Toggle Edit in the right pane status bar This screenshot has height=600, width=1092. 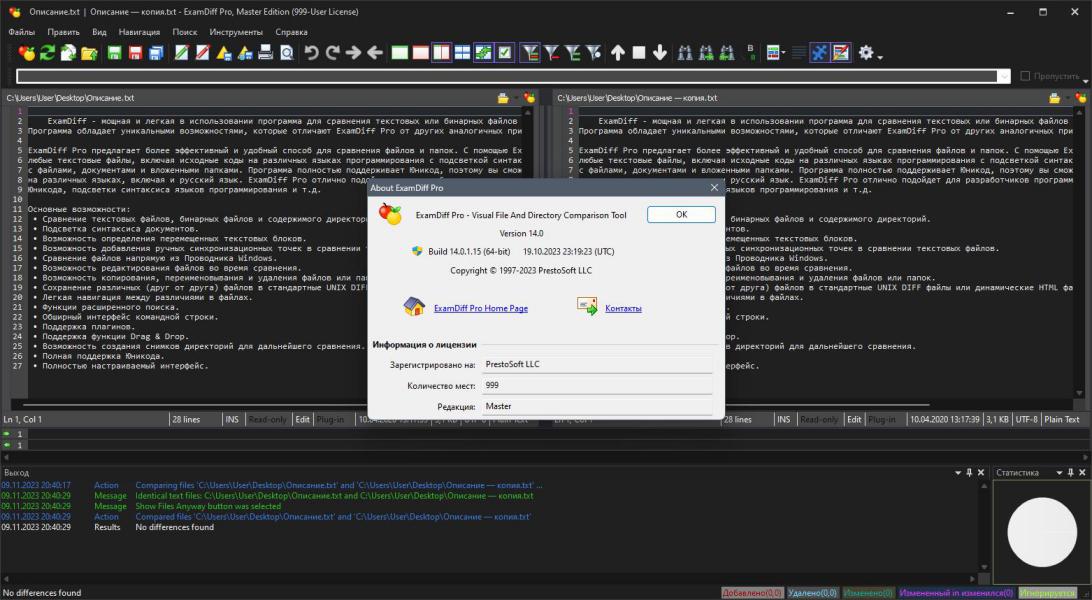[854, 420]
